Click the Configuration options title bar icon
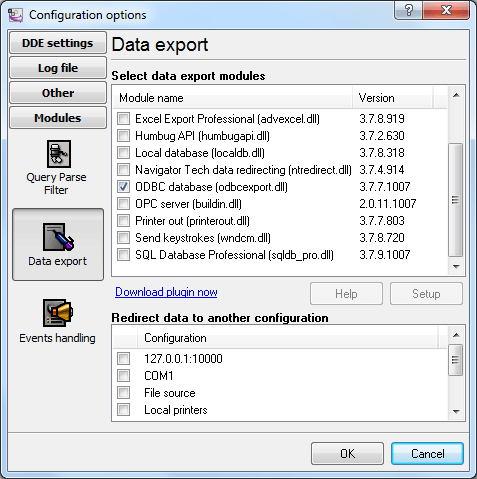 click(x=15, y=15)
